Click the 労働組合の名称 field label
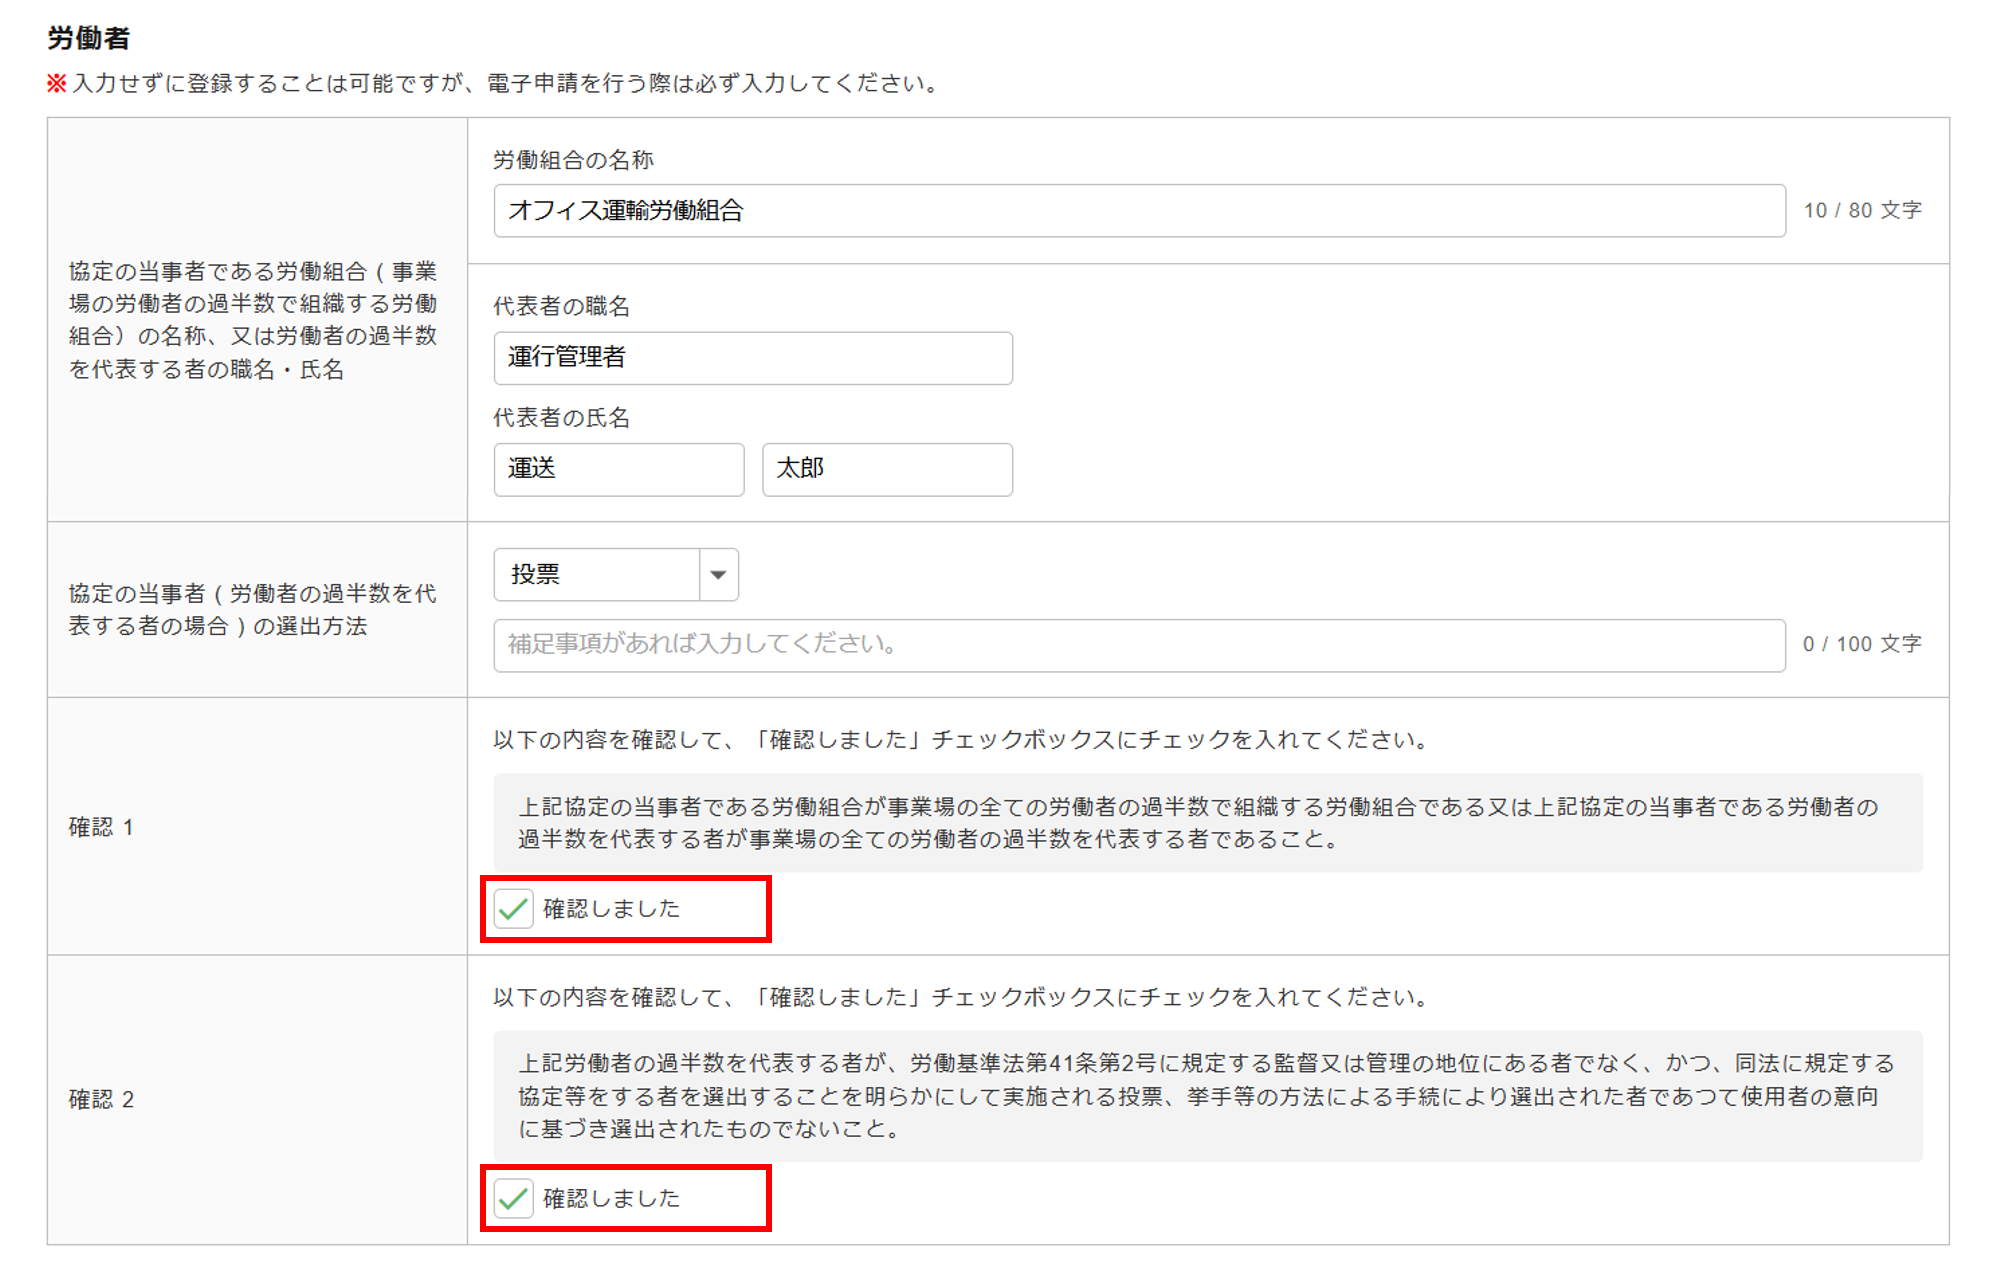Image resolution: width=1996 pixels, height=1283 pixels. 573,160
